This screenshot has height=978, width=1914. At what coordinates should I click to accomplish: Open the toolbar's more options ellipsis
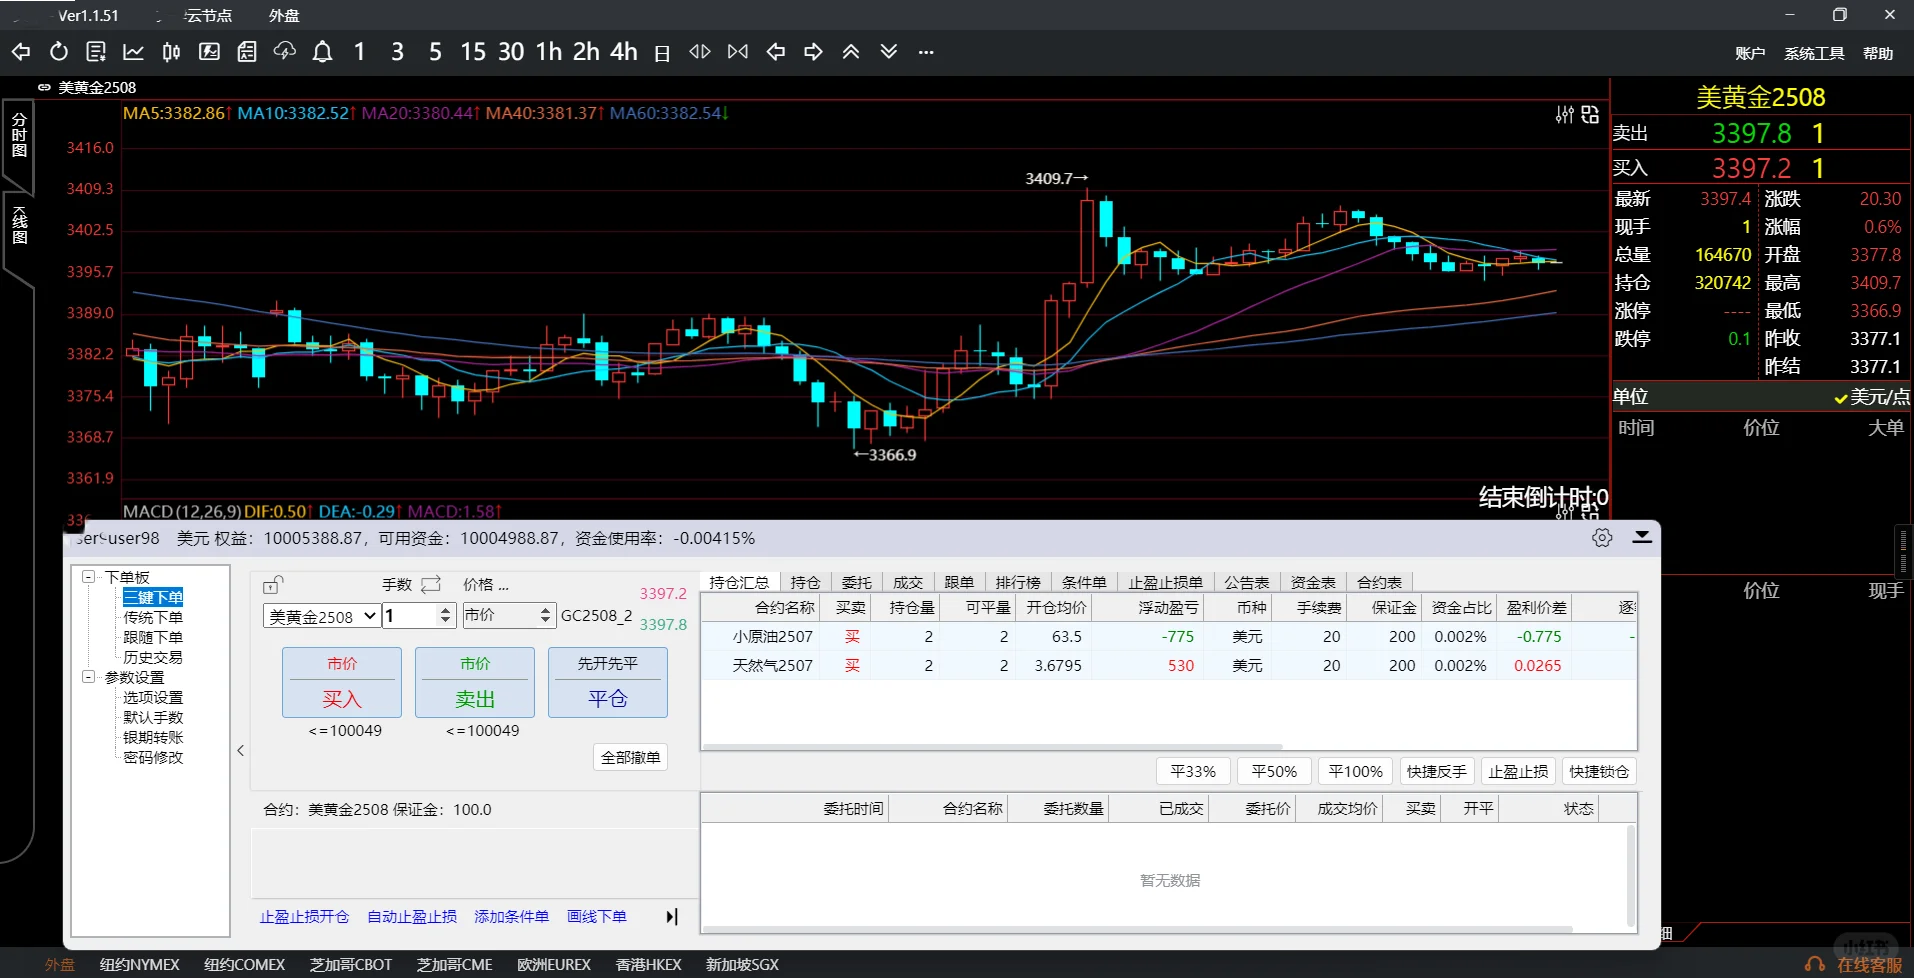click(x=926, y=52)
